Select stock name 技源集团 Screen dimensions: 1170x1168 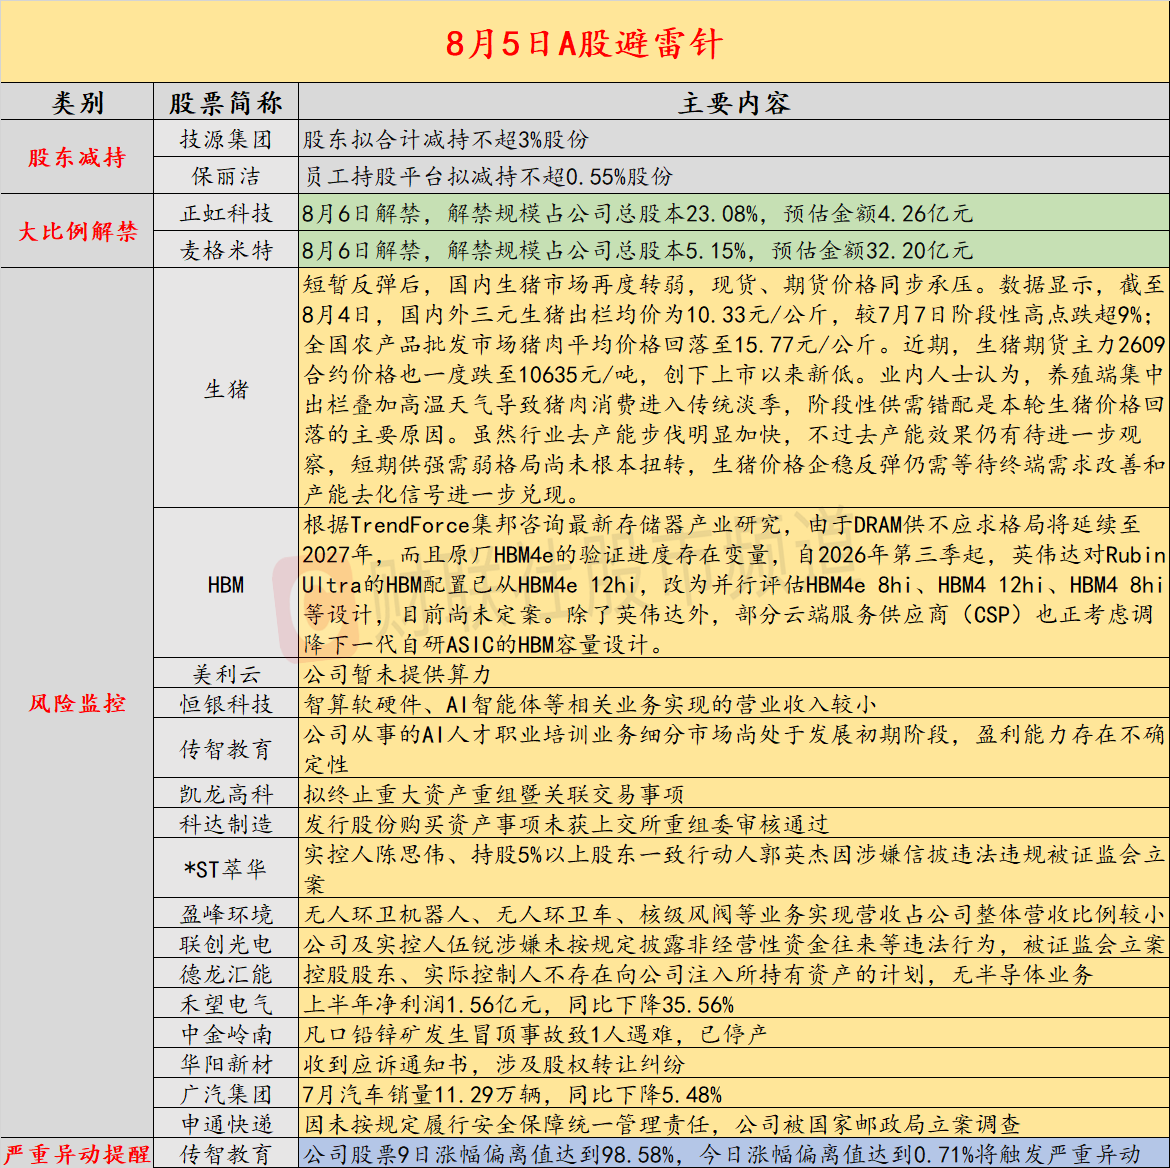pyautogui.click(x=226, y=139)
